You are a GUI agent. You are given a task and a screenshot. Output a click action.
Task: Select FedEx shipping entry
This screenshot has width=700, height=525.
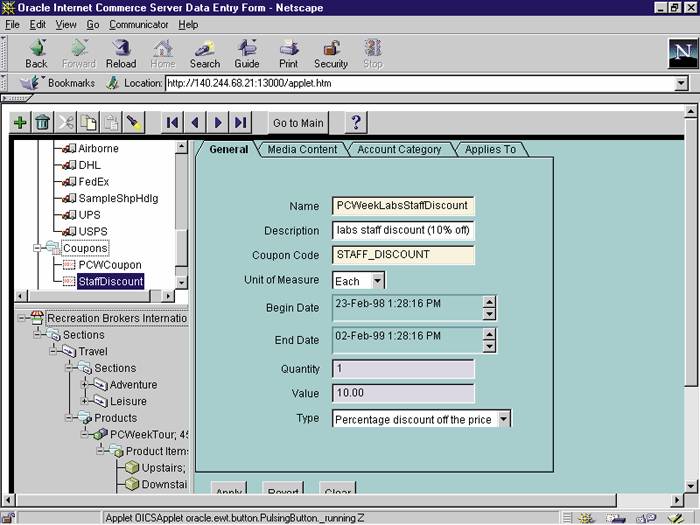point(94,182)
